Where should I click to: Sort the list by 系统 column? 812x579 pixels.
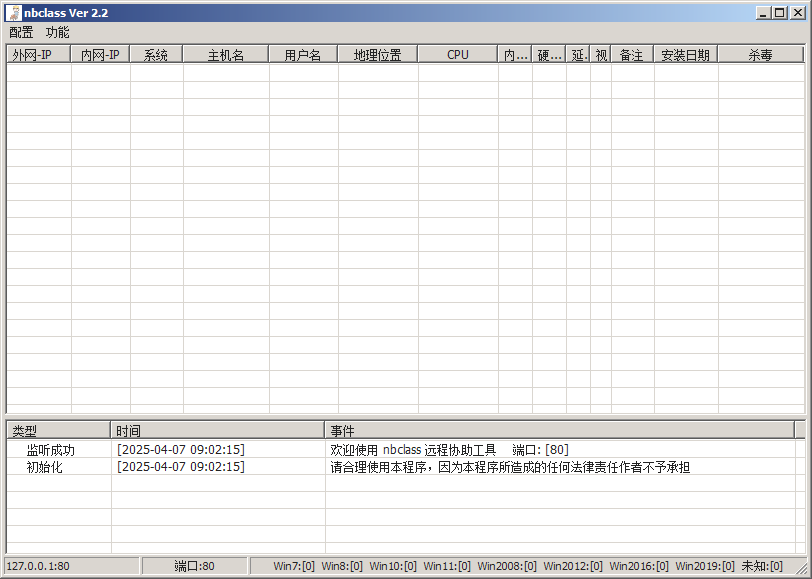click(156, 55)
